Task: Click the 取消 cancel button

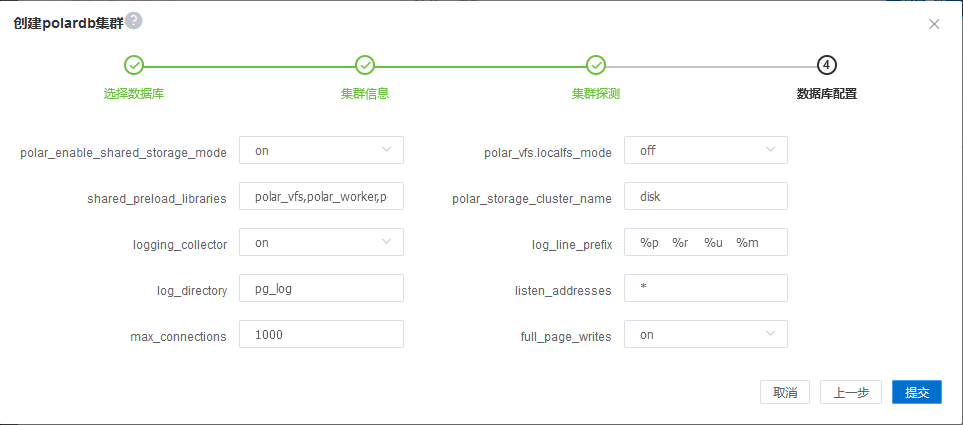Action: click(785, 392)
